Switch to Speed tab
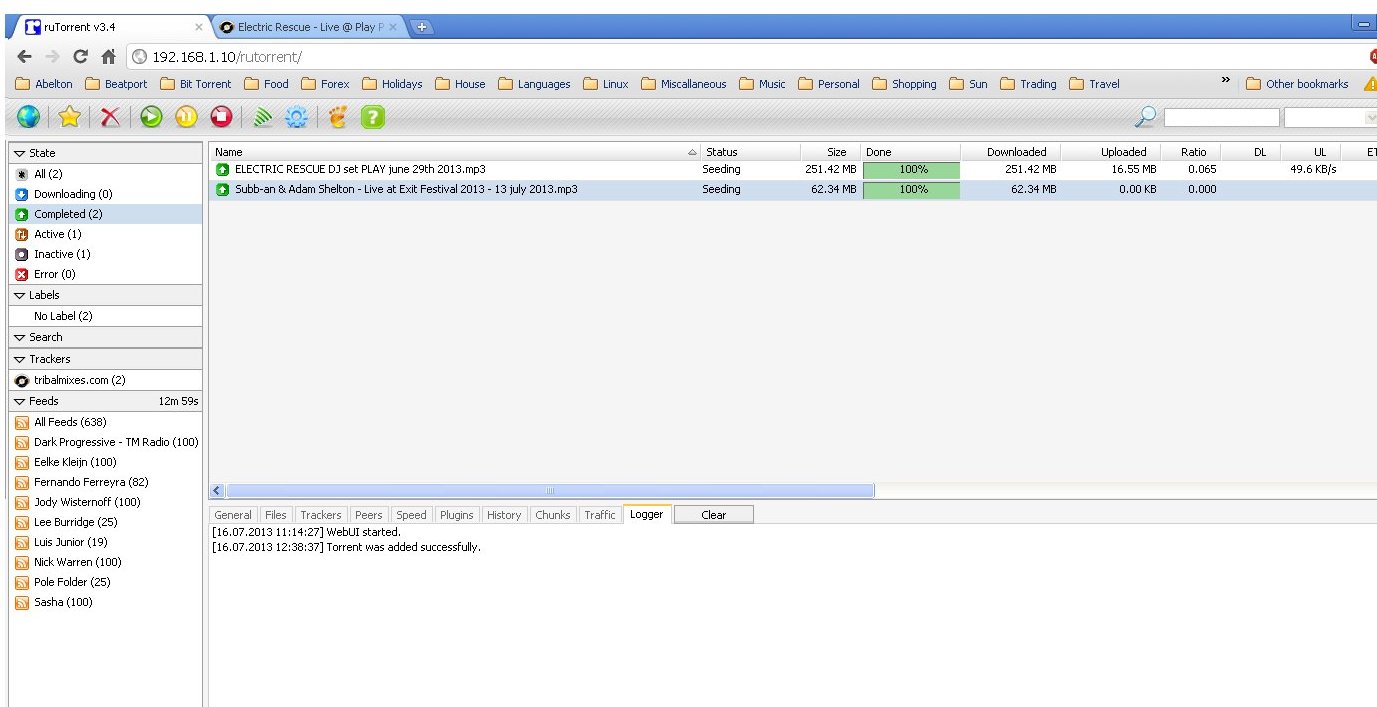This screenshot has height=707, width=1377. 411,515
